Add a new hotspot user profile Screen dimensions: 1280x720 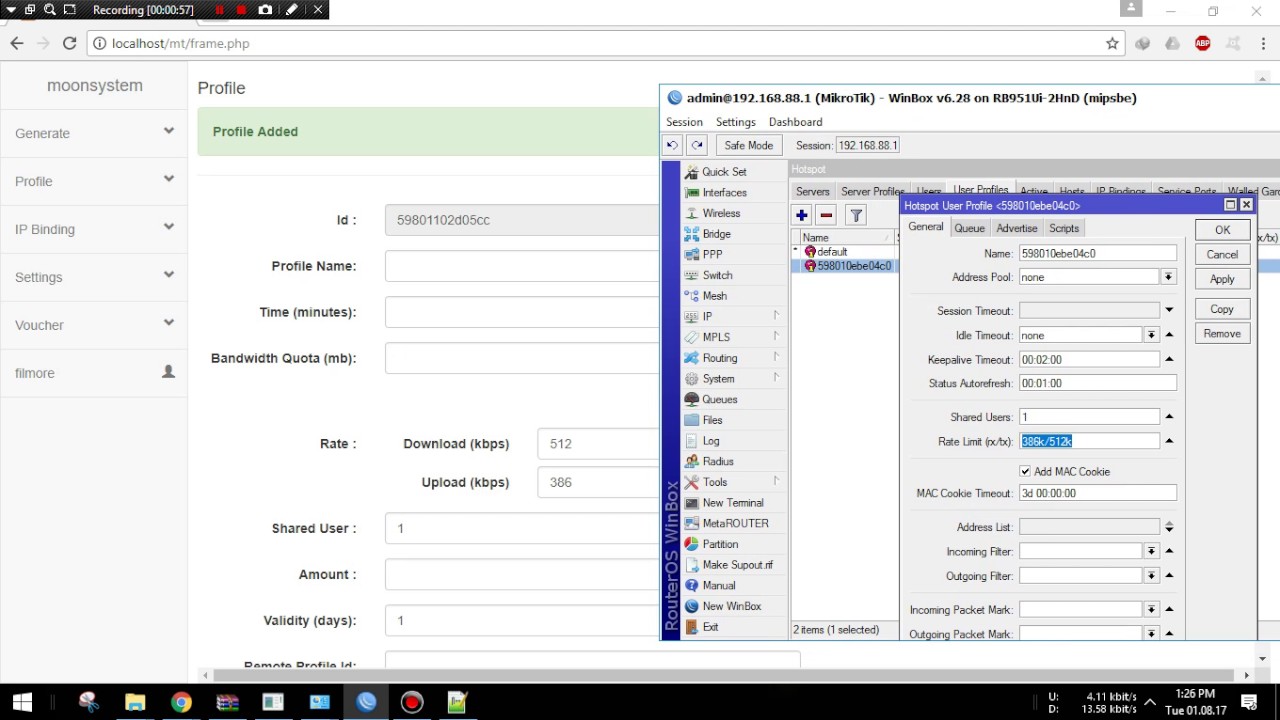coord(802,215)
